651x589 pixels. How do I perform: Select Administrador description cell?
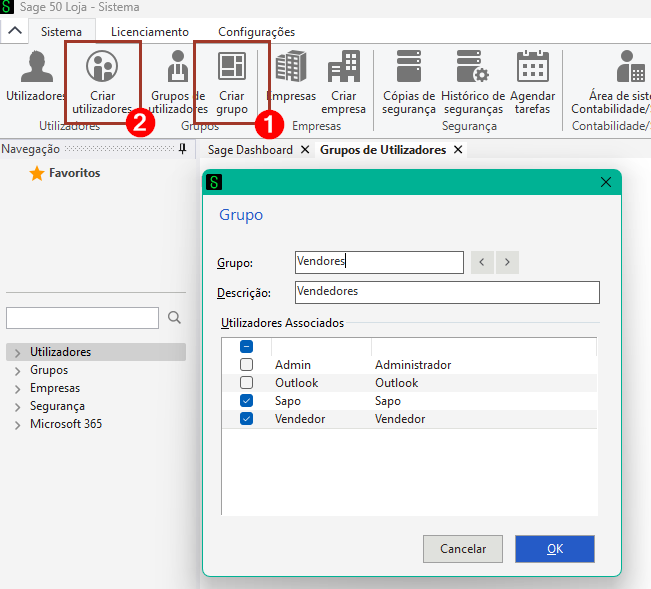(413, 364)
